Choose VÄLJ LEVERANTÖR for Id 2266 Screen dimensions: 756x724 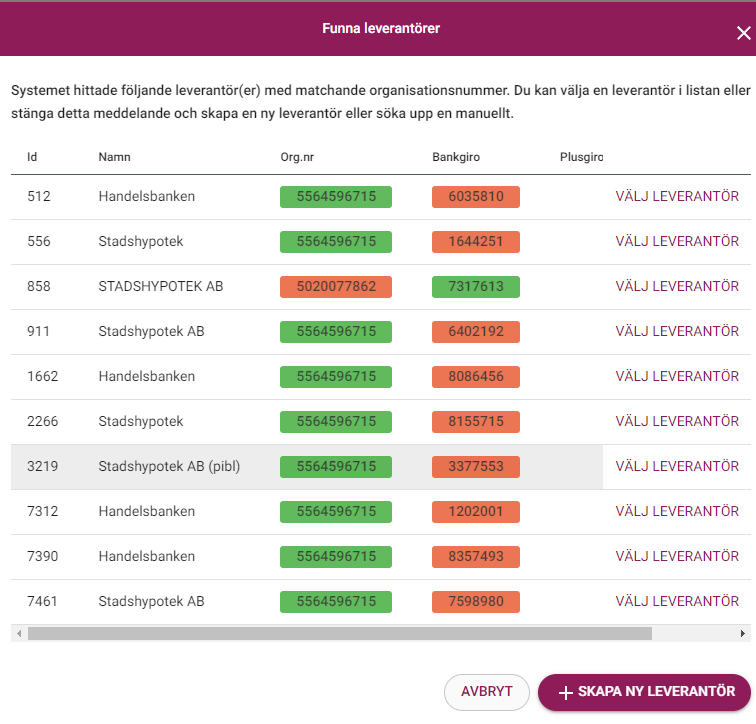click(676, 421)
